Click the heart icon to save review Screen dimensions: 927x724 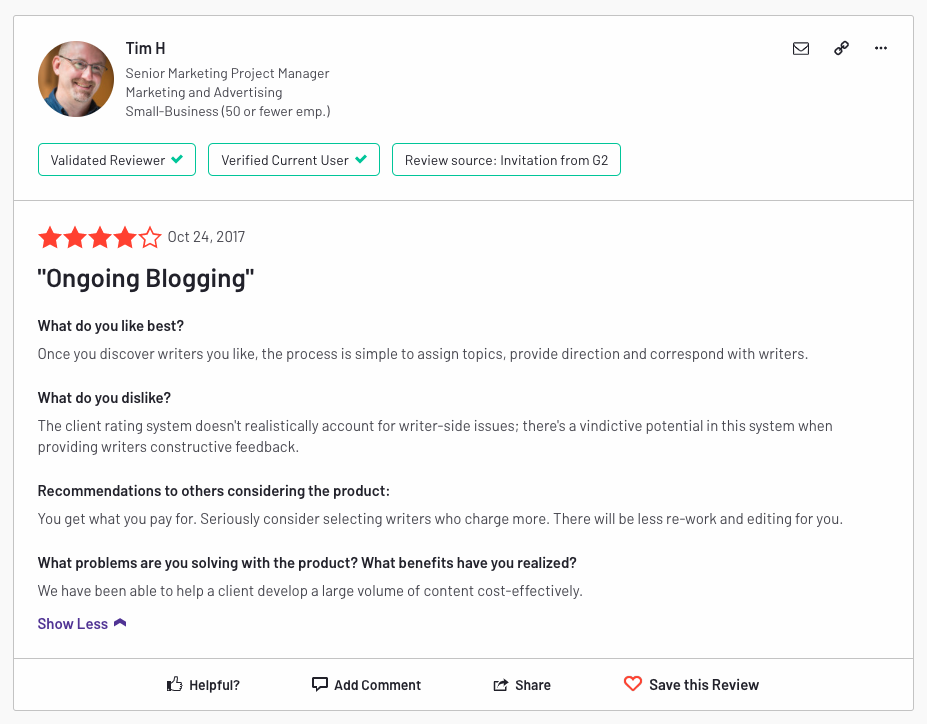click(633, 684)
